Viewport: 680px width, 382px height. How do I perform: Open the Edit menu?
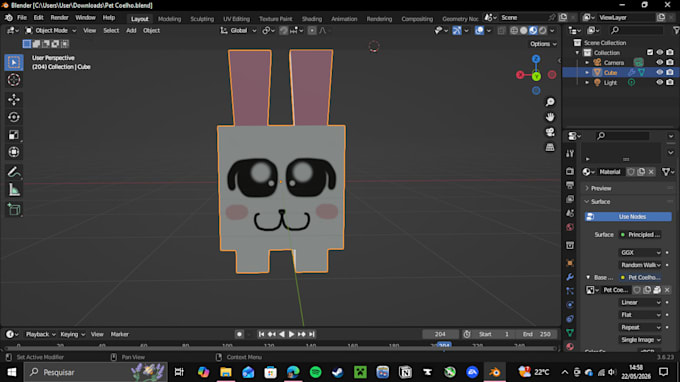pyautogui.click(x=39, y=18)
